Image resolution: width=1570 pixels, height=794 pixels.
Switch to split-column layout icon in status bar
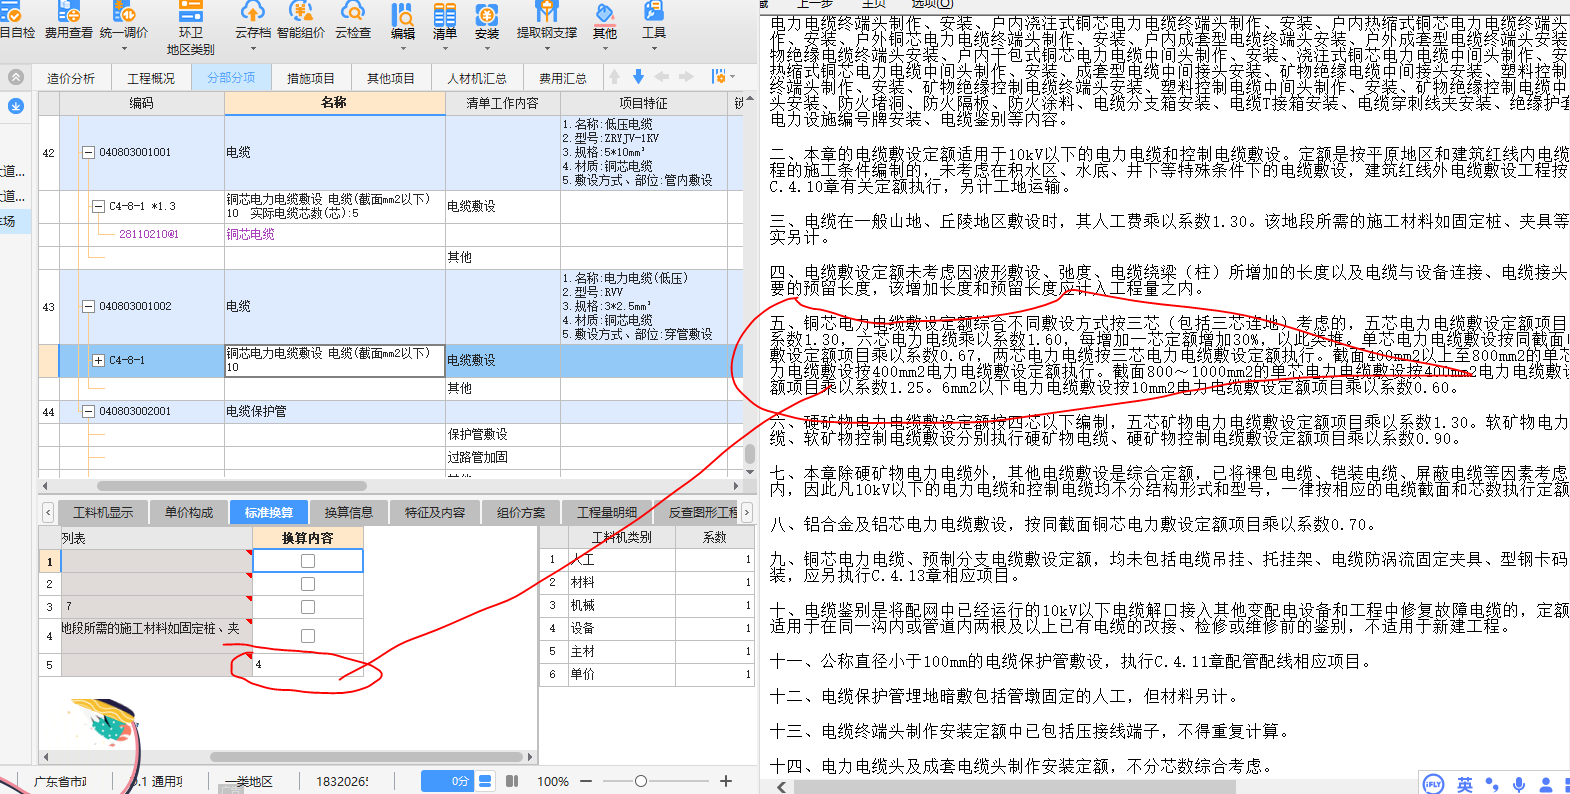coord(512,781)
